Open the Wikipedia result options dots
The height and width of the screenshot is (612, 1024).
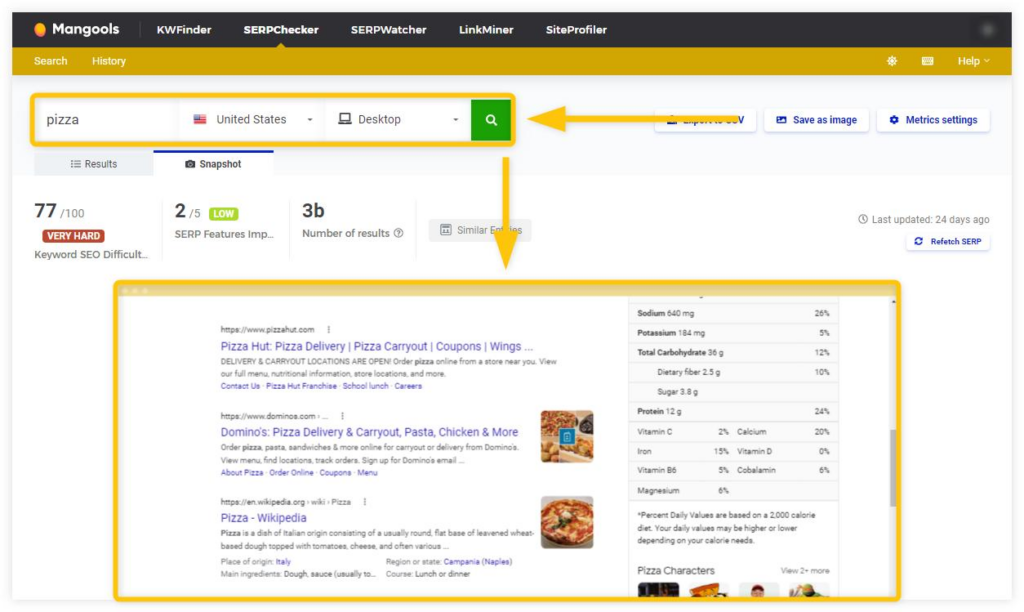point(364,502)
